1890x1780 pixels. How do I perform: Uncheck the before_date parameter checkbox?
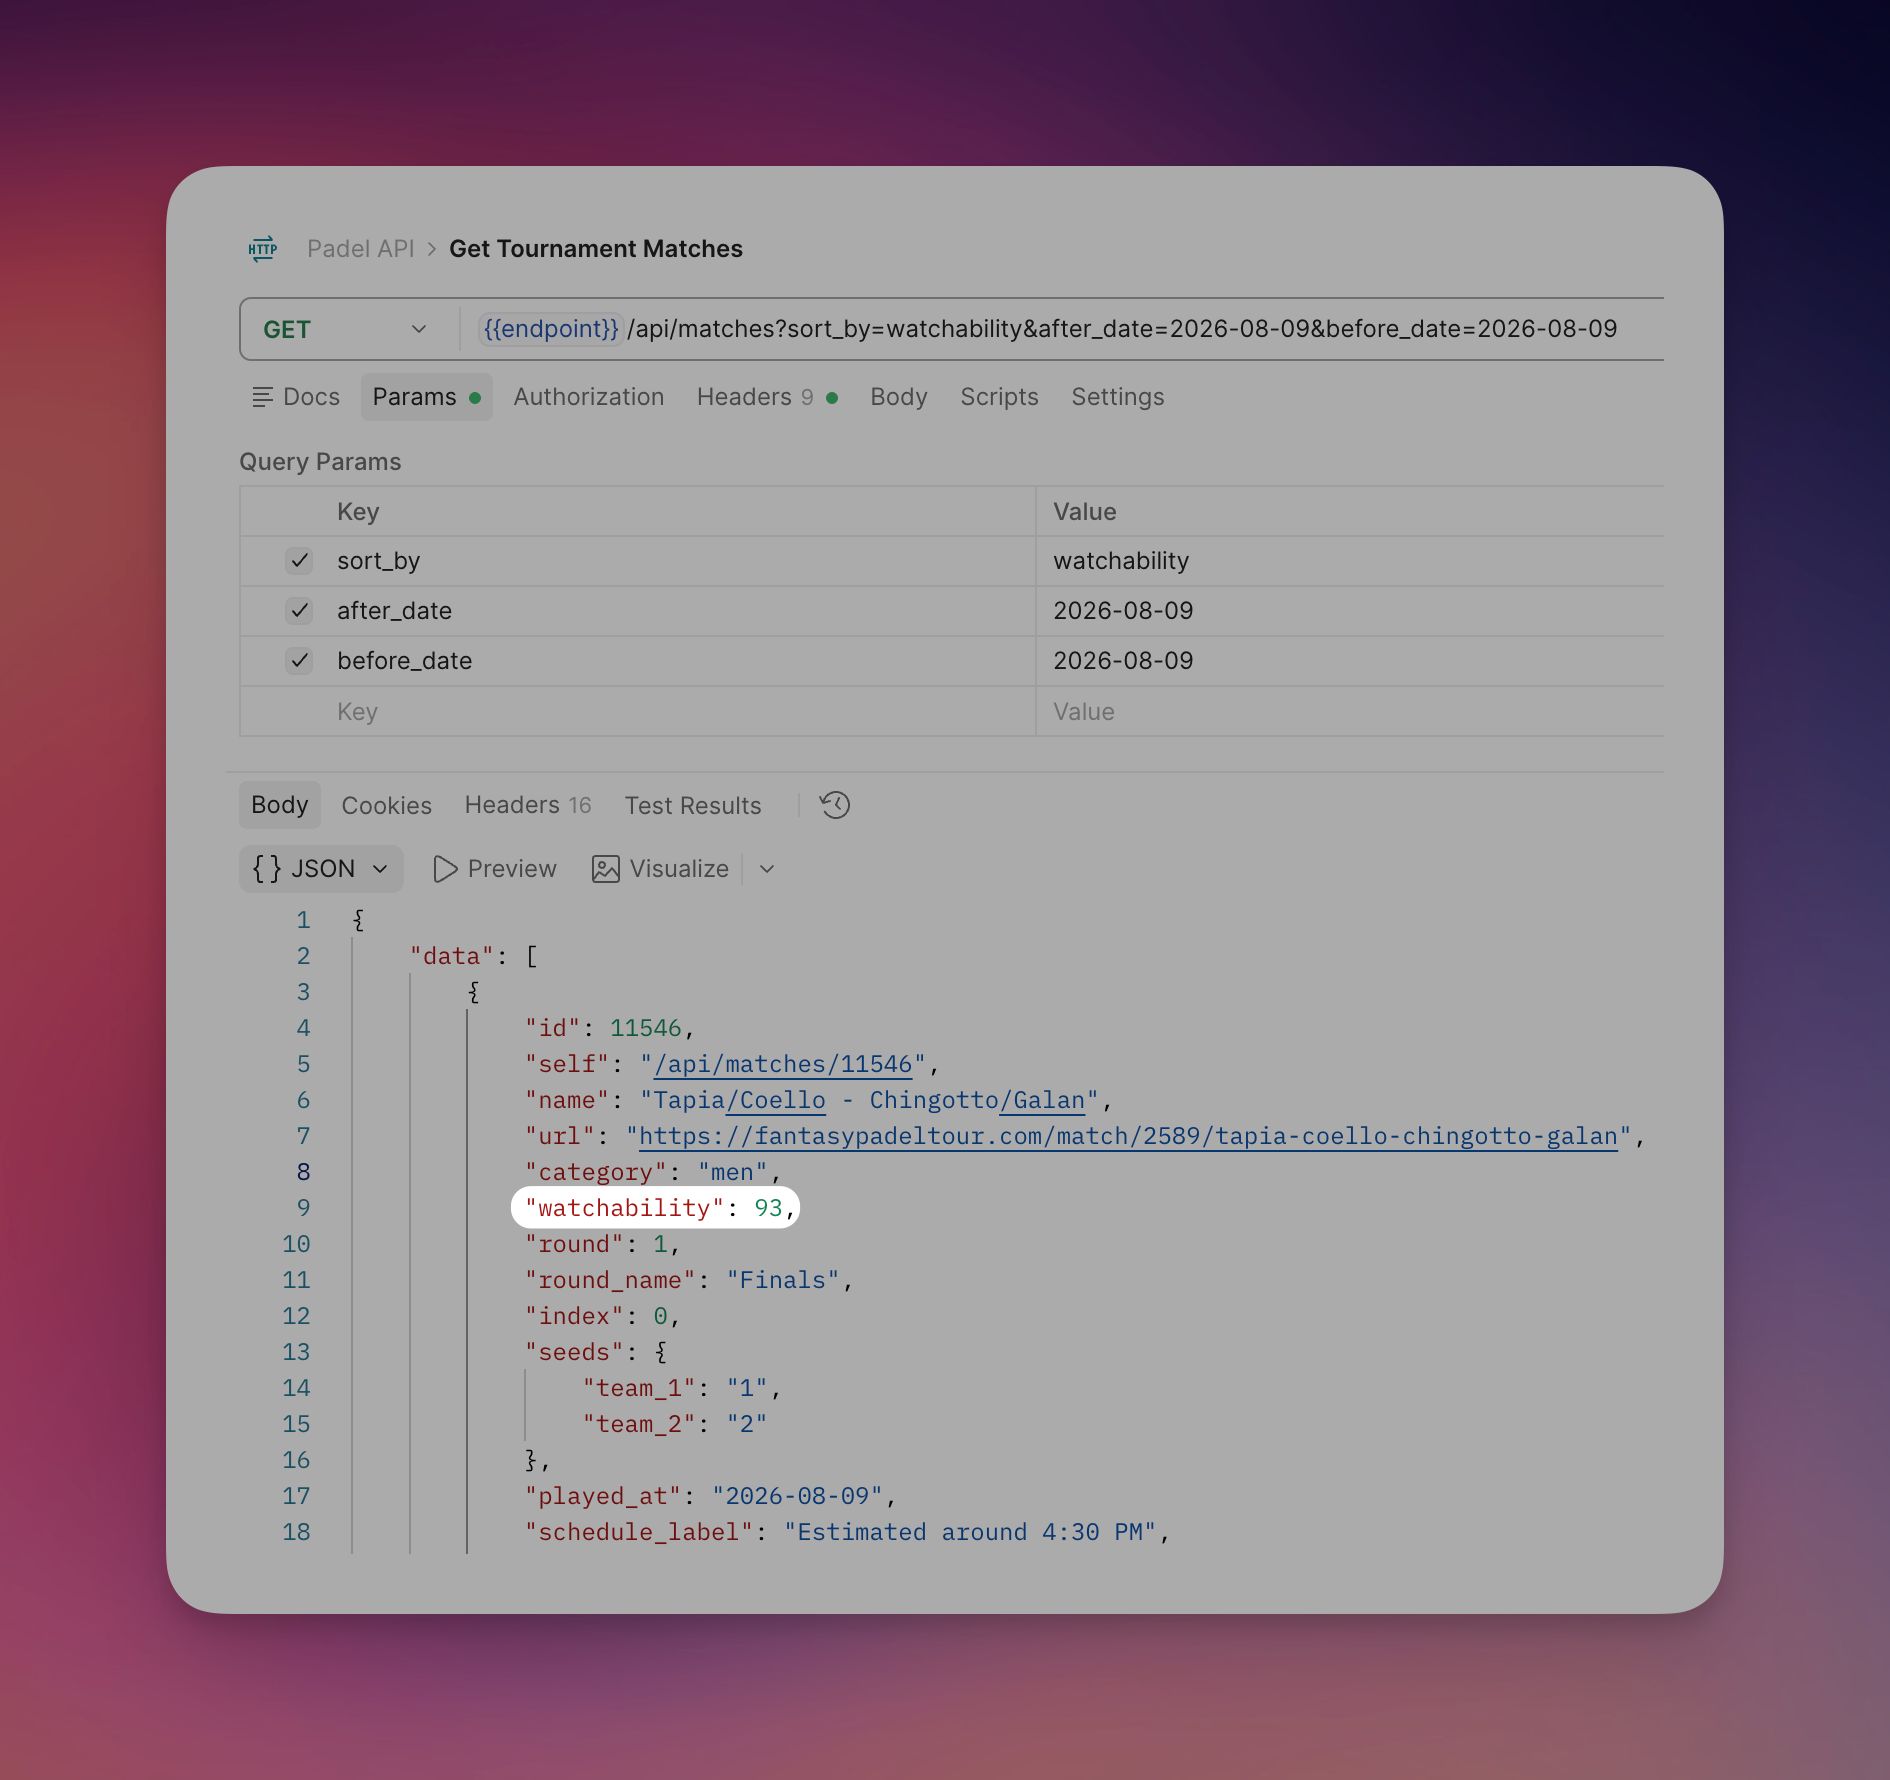tap(299, 661)
